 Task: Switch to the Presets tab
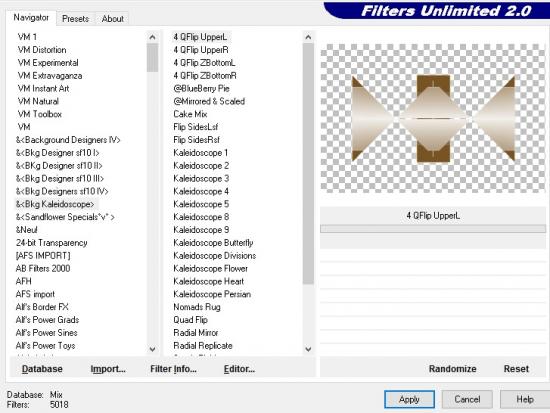pyautogui.click(x=75, y=19)
